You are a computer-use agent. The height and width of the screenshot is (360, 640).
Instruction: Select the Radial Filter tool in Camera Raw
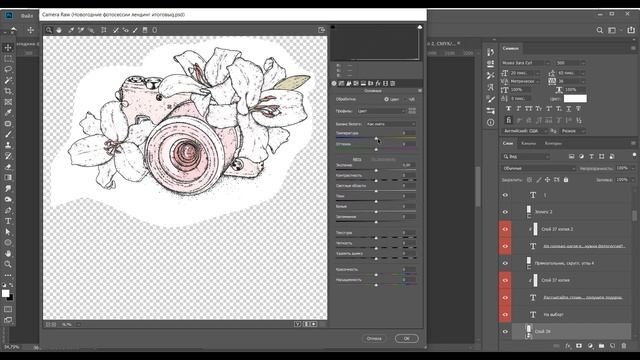(x=155, y=30)
